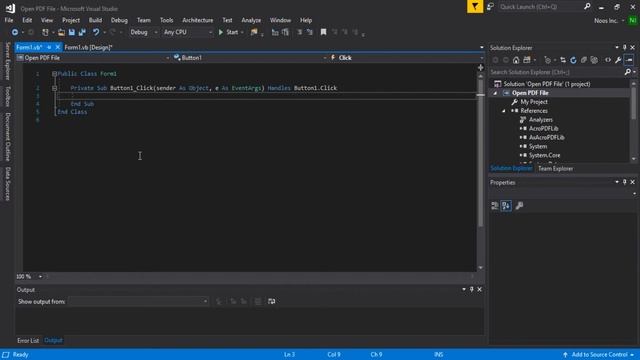640x360 pixels.
Task: Open the notifications flag icon
Action: tap(475, 7)
